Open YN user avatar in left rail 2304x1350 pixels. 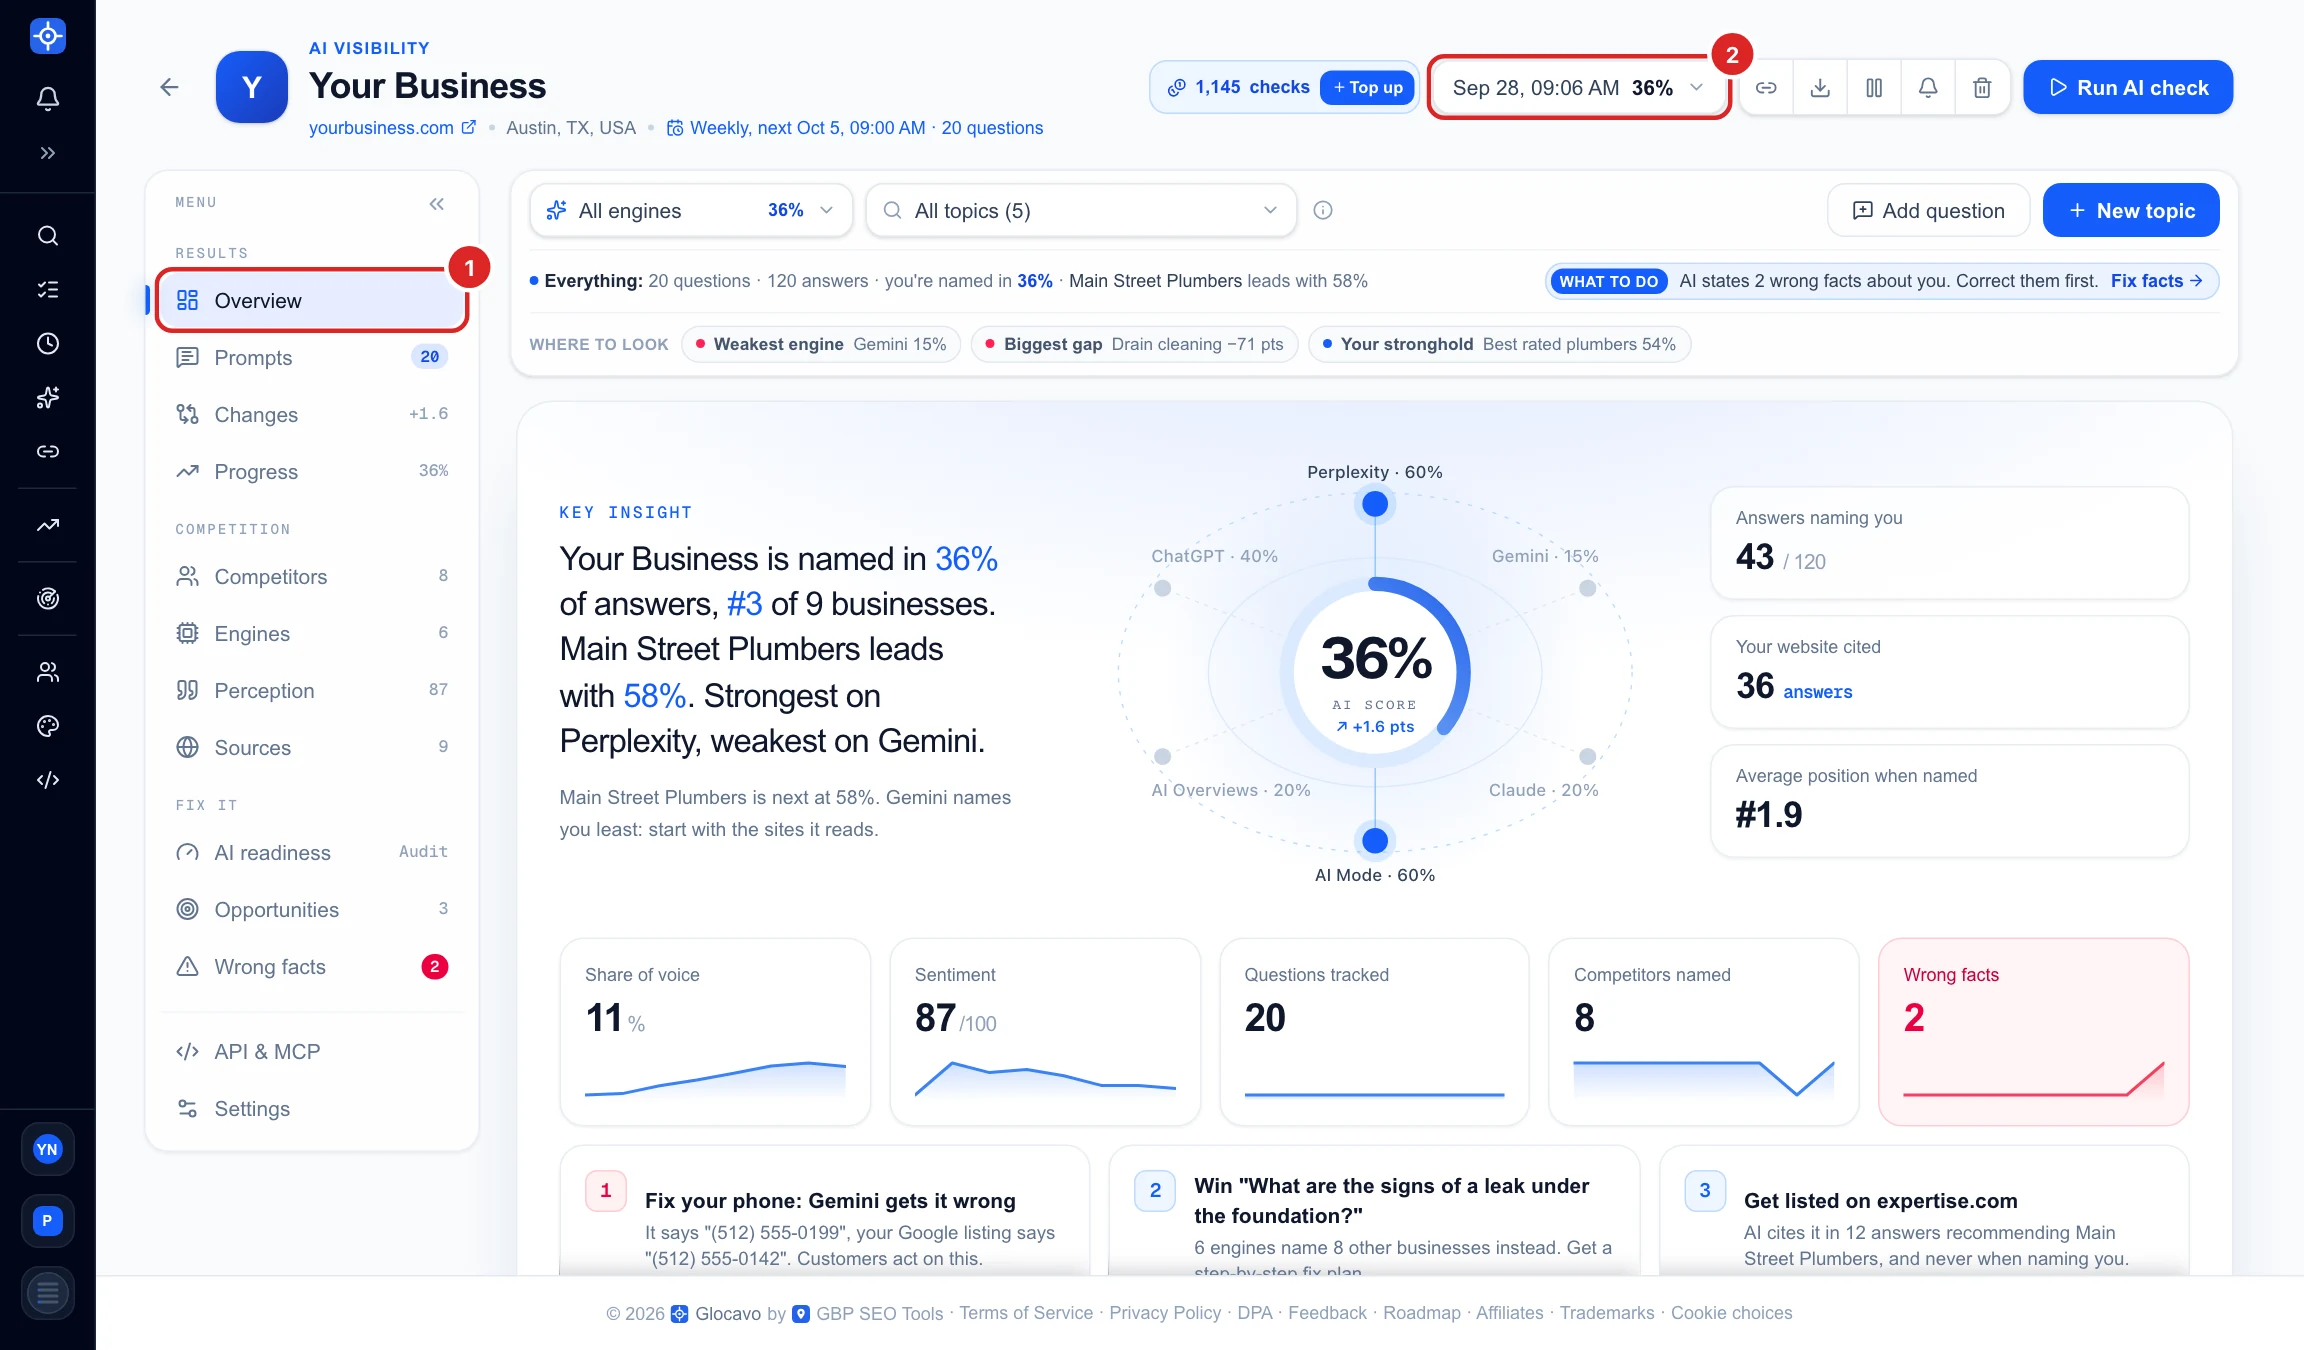[47, 1149]
